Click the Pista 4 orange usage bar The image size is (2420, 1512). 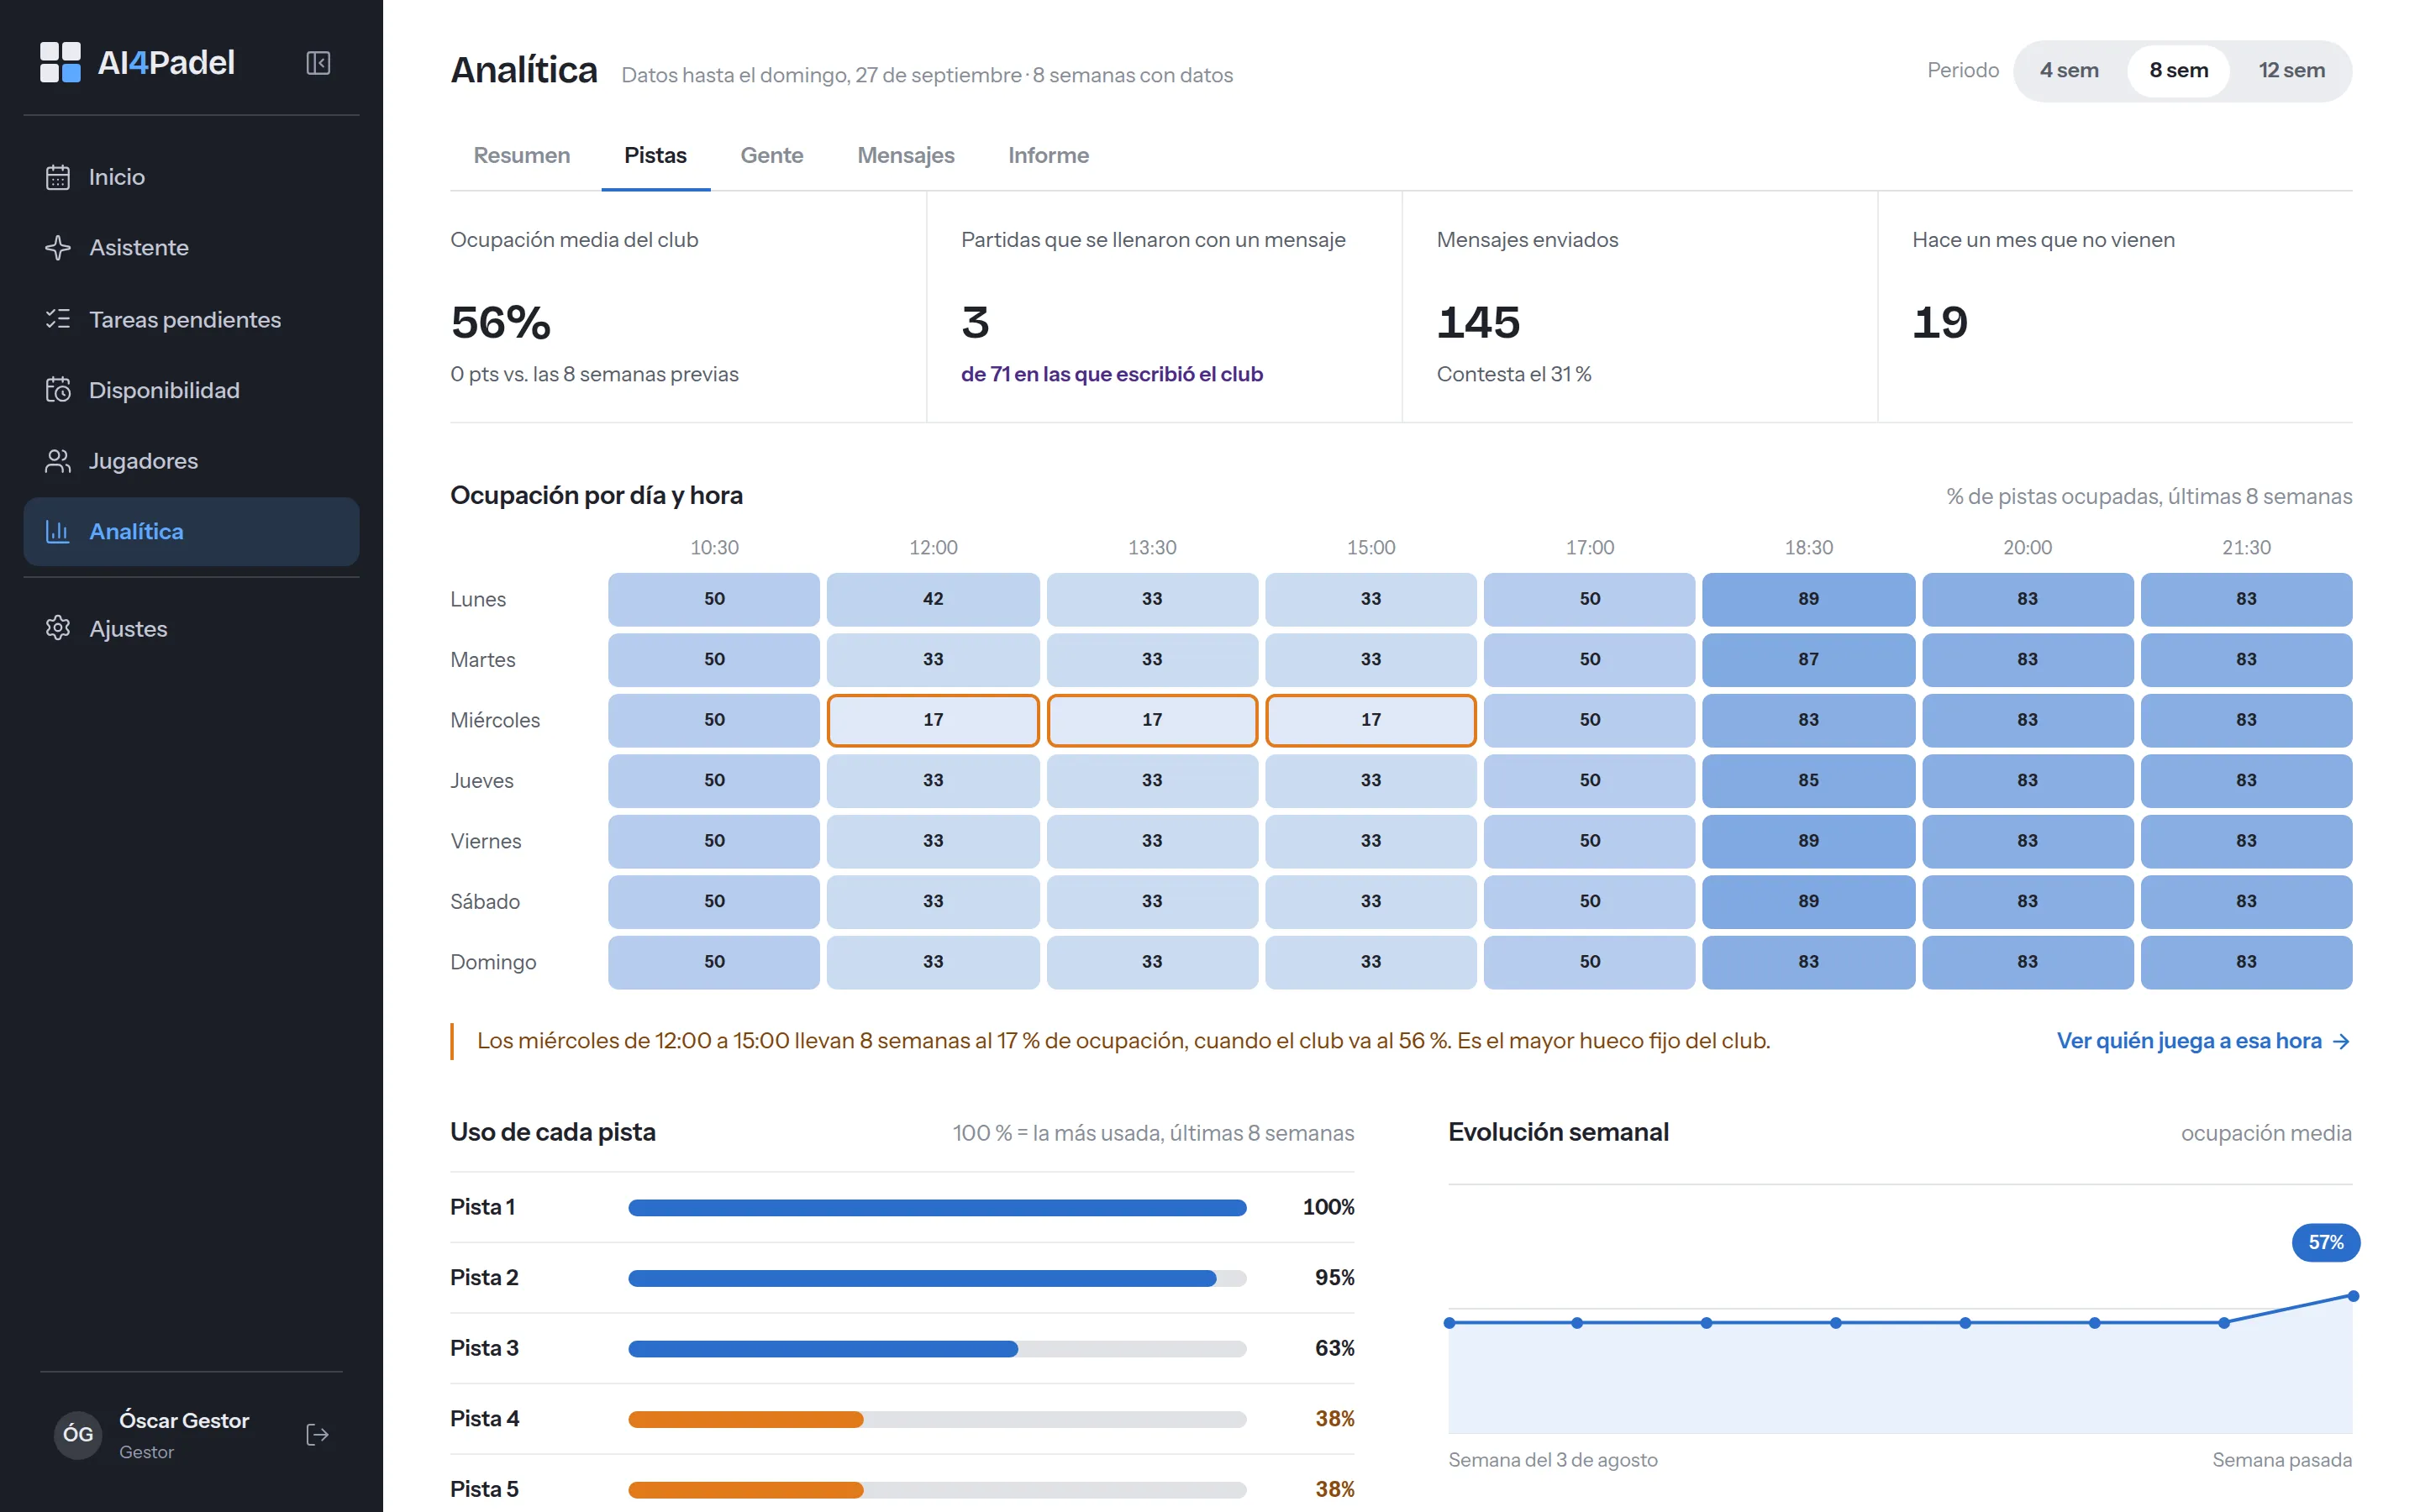click(x=745, y=1419)
